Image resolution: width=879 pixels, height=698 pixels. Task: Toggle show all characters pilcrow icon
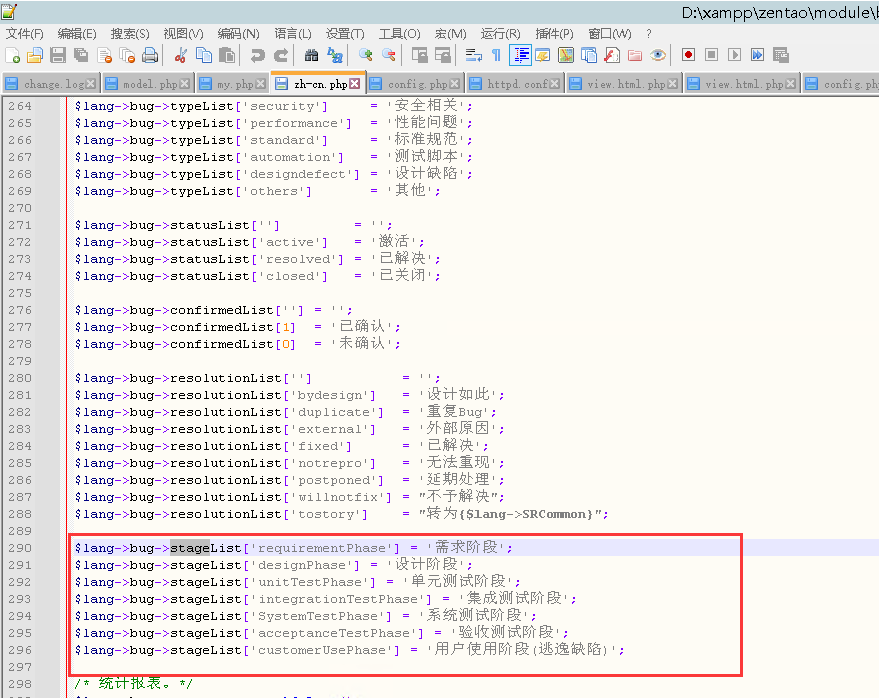496,55
